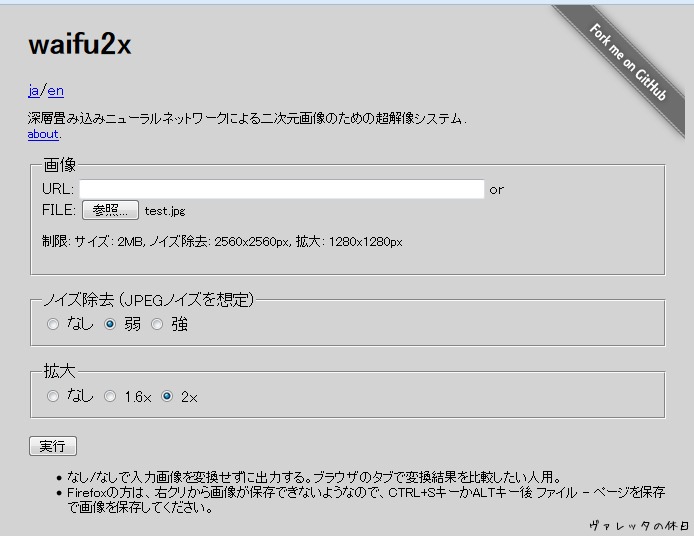Select noise reduction 弱 radio button
This screenshot has width=694, height=536.
110,324
